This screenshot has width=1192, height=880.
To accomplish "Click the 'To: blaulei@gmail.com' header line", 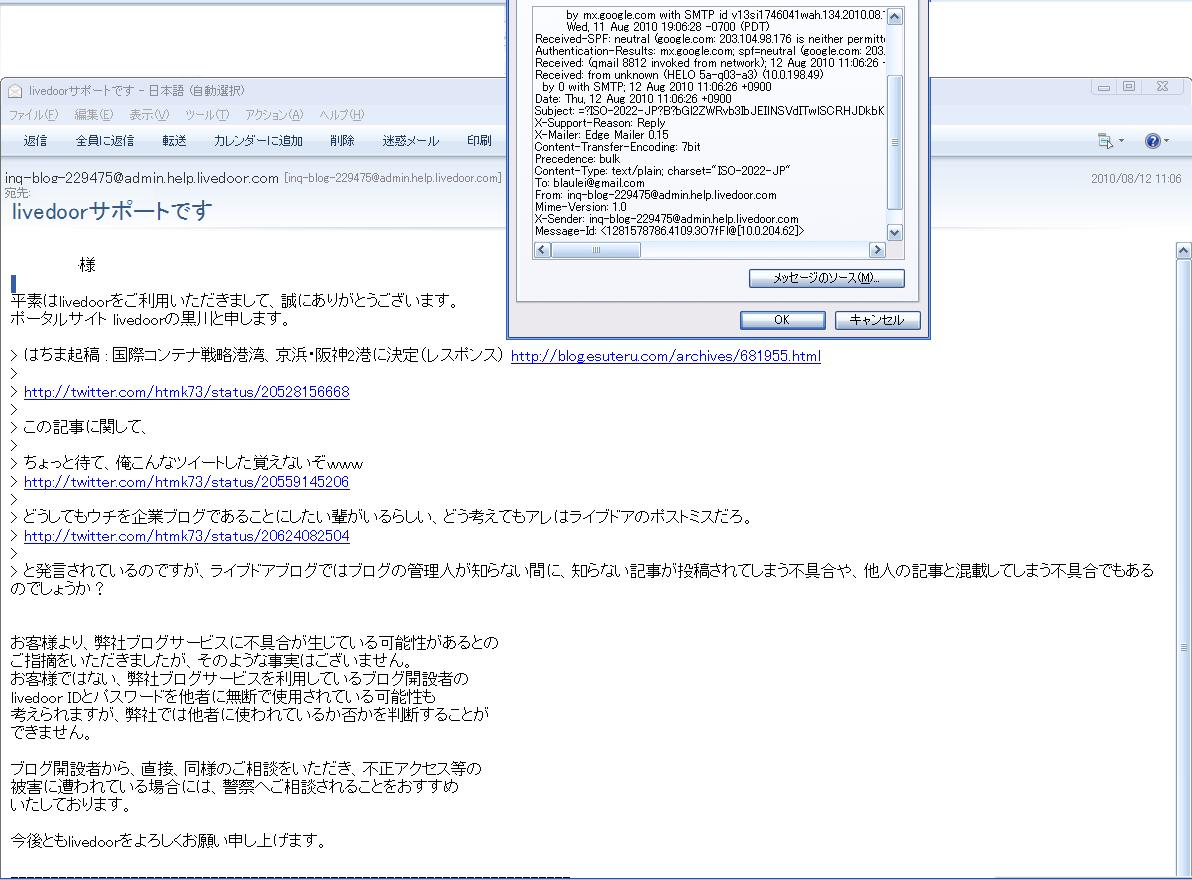I will 589,183.
